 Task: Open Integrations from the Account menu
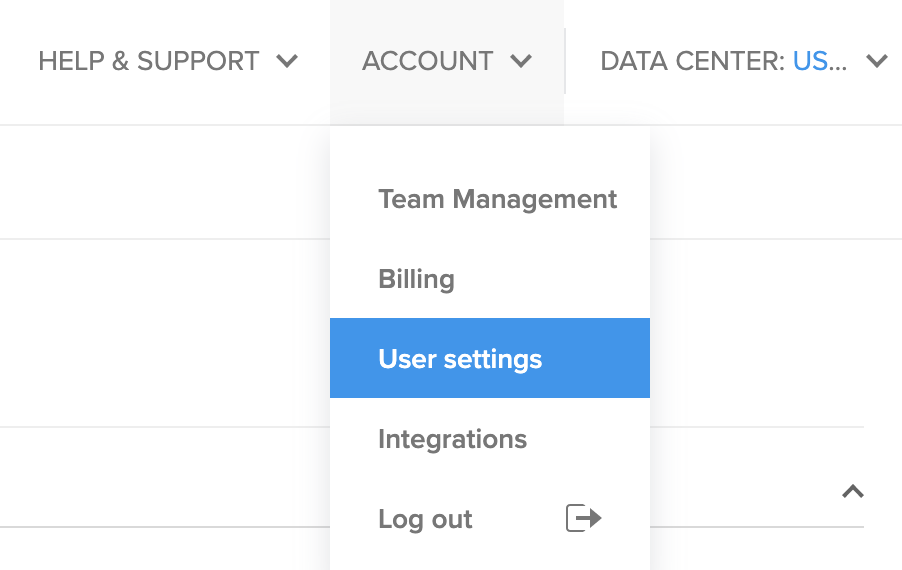[x=490, y=438]
